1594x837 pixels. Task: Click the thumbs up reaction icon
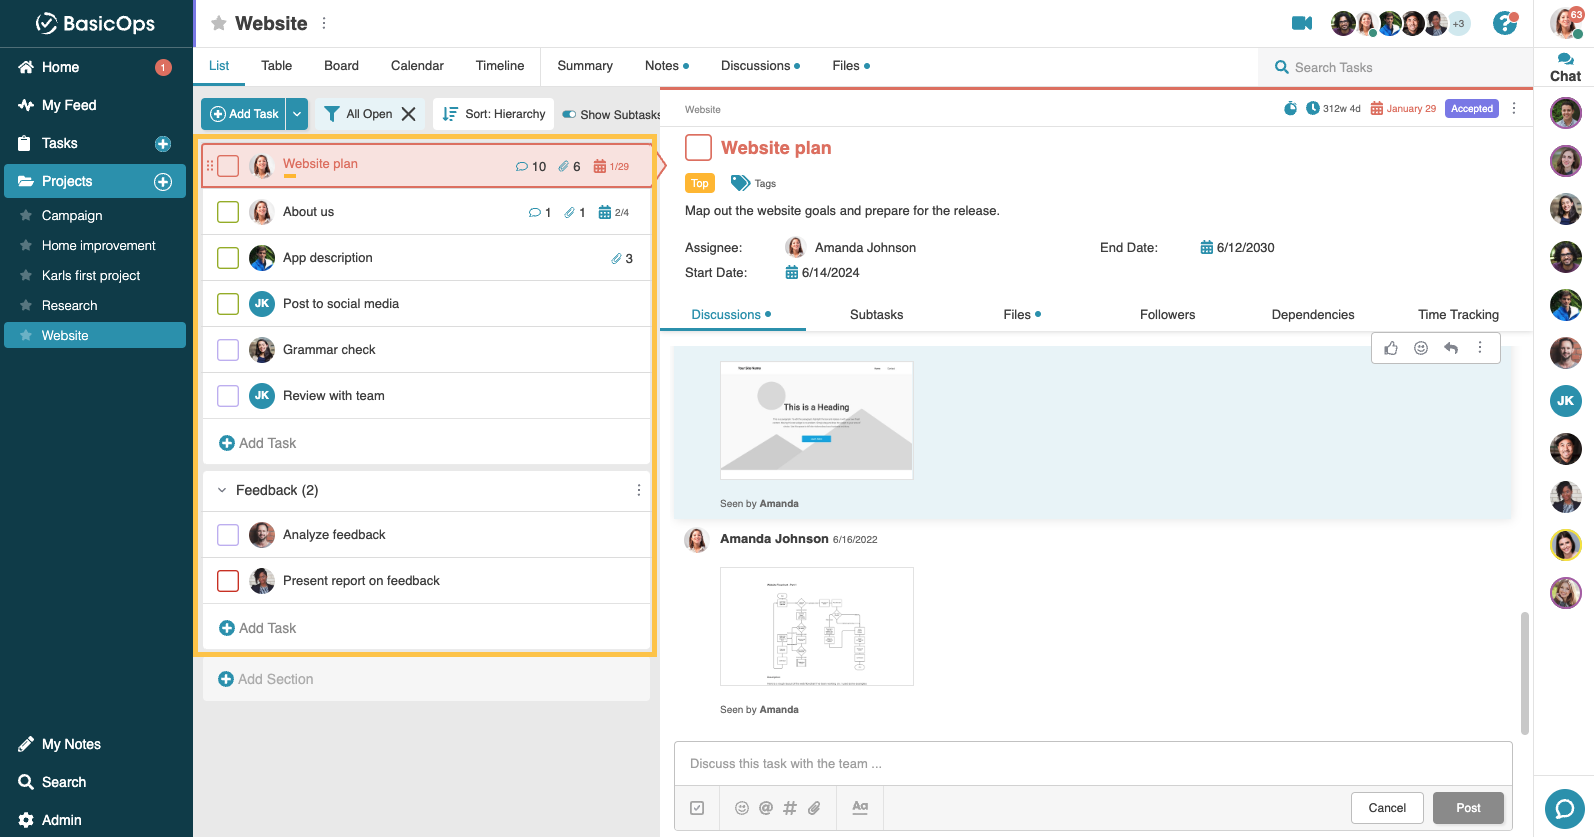point(1391,348)
